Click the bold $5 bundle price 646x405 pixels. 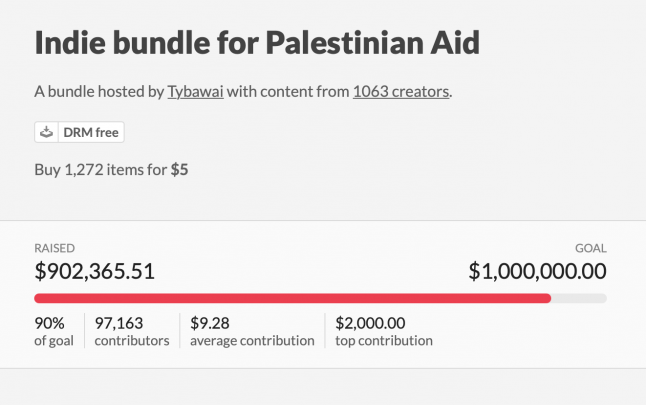(179, 170)
